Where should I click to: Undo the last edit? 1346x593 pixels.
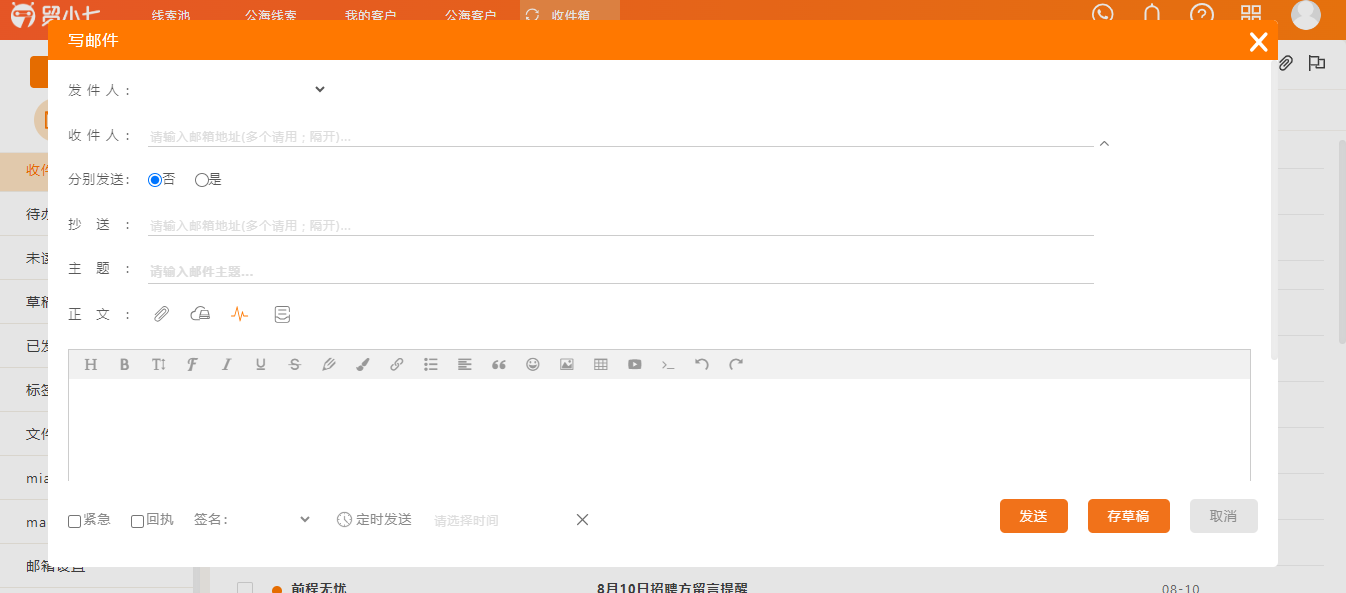702,365
